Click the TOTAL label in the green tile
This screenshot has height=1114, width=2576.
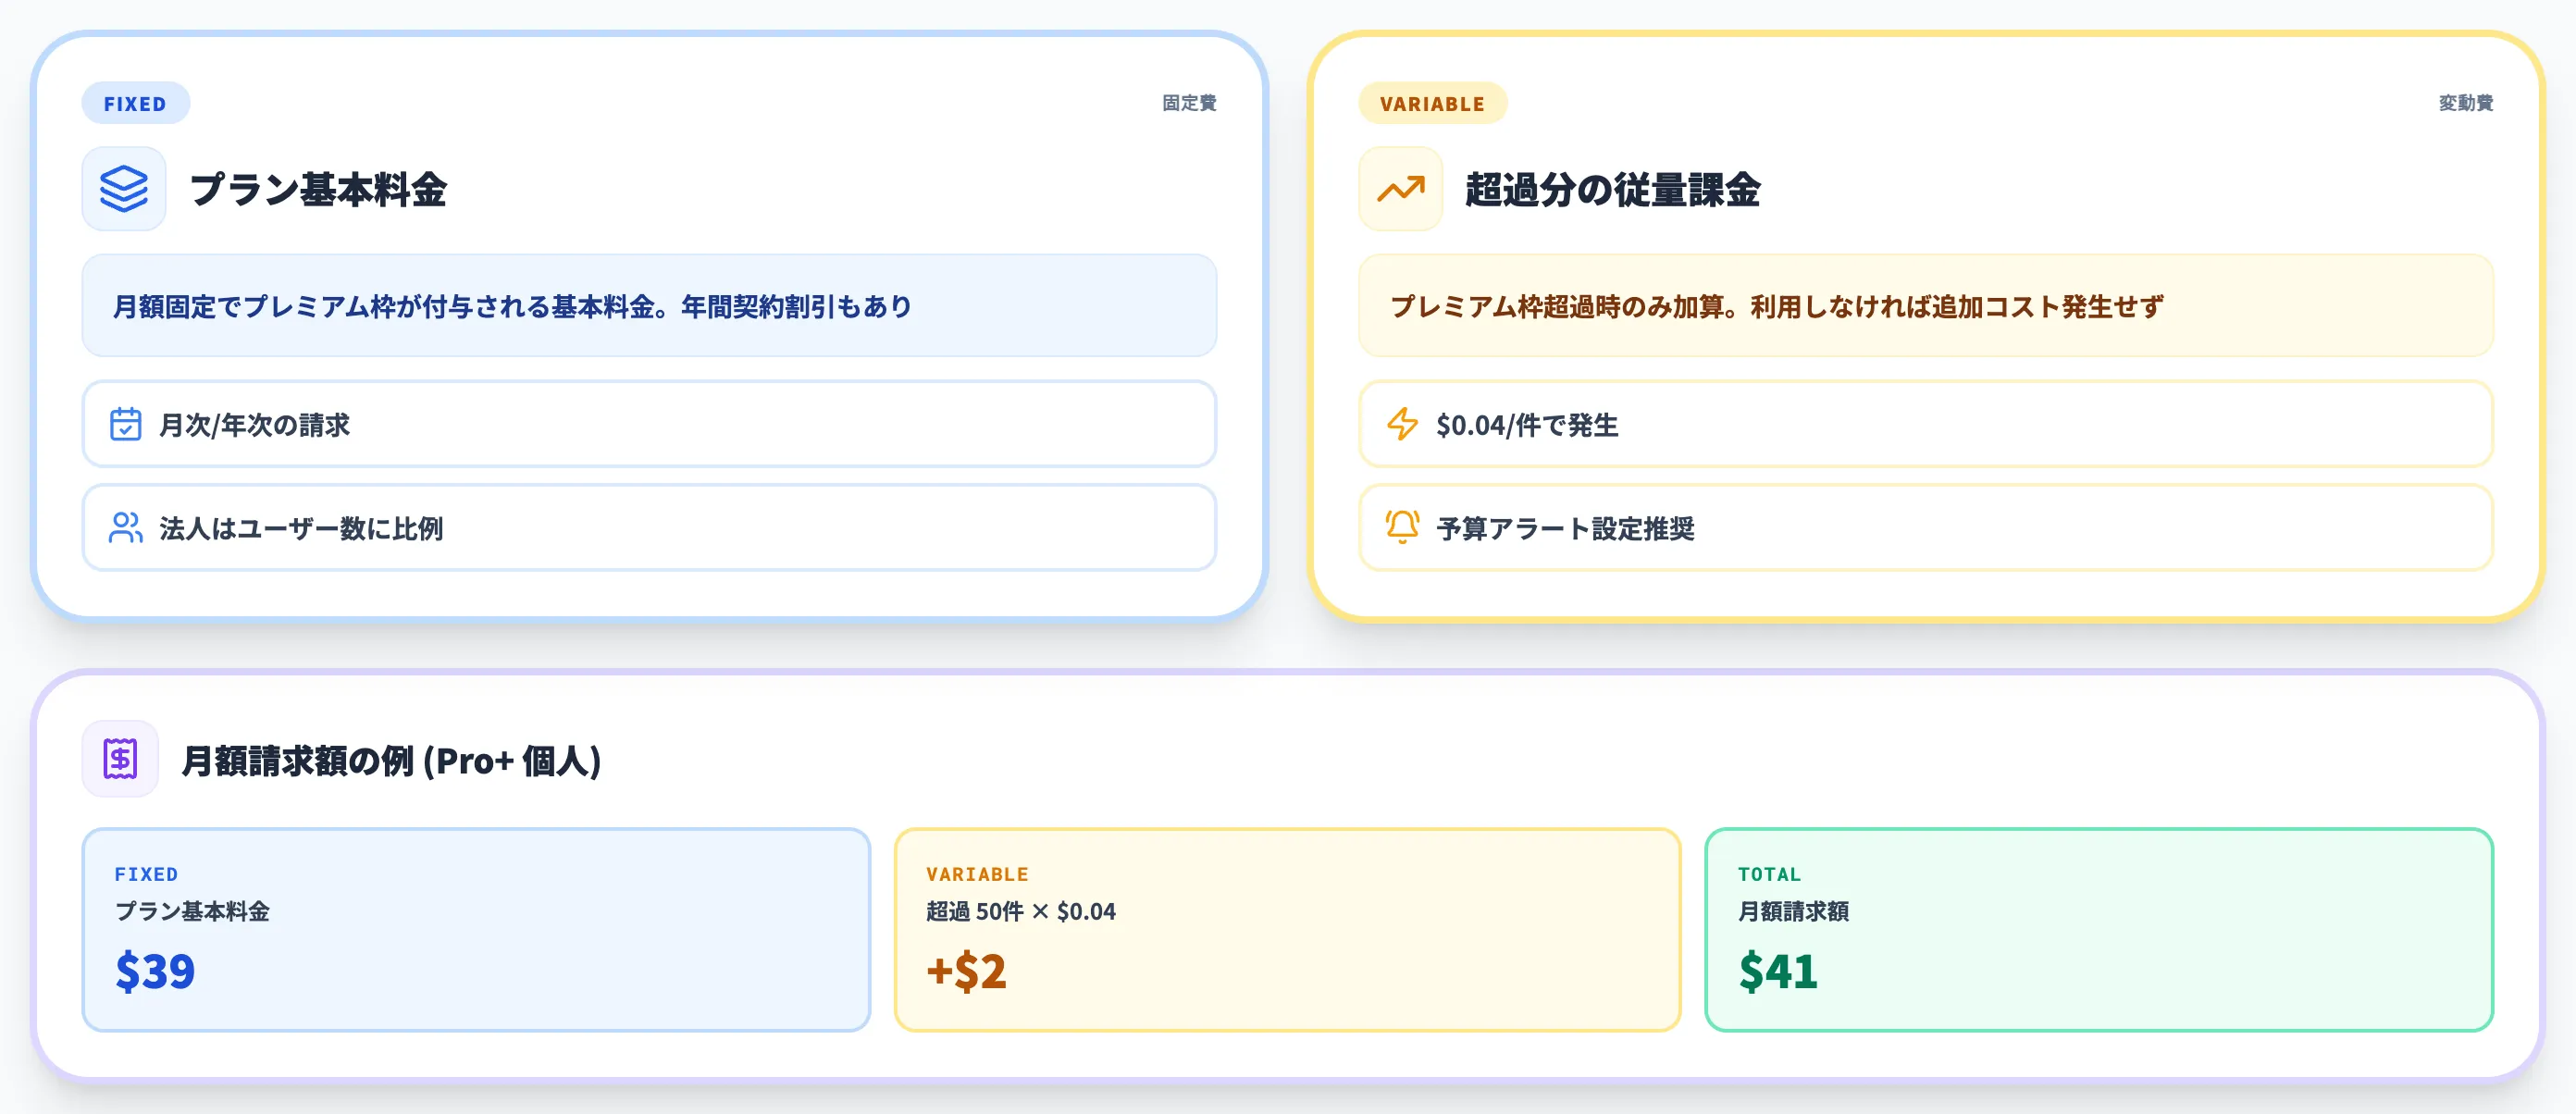click(1769, 874)
